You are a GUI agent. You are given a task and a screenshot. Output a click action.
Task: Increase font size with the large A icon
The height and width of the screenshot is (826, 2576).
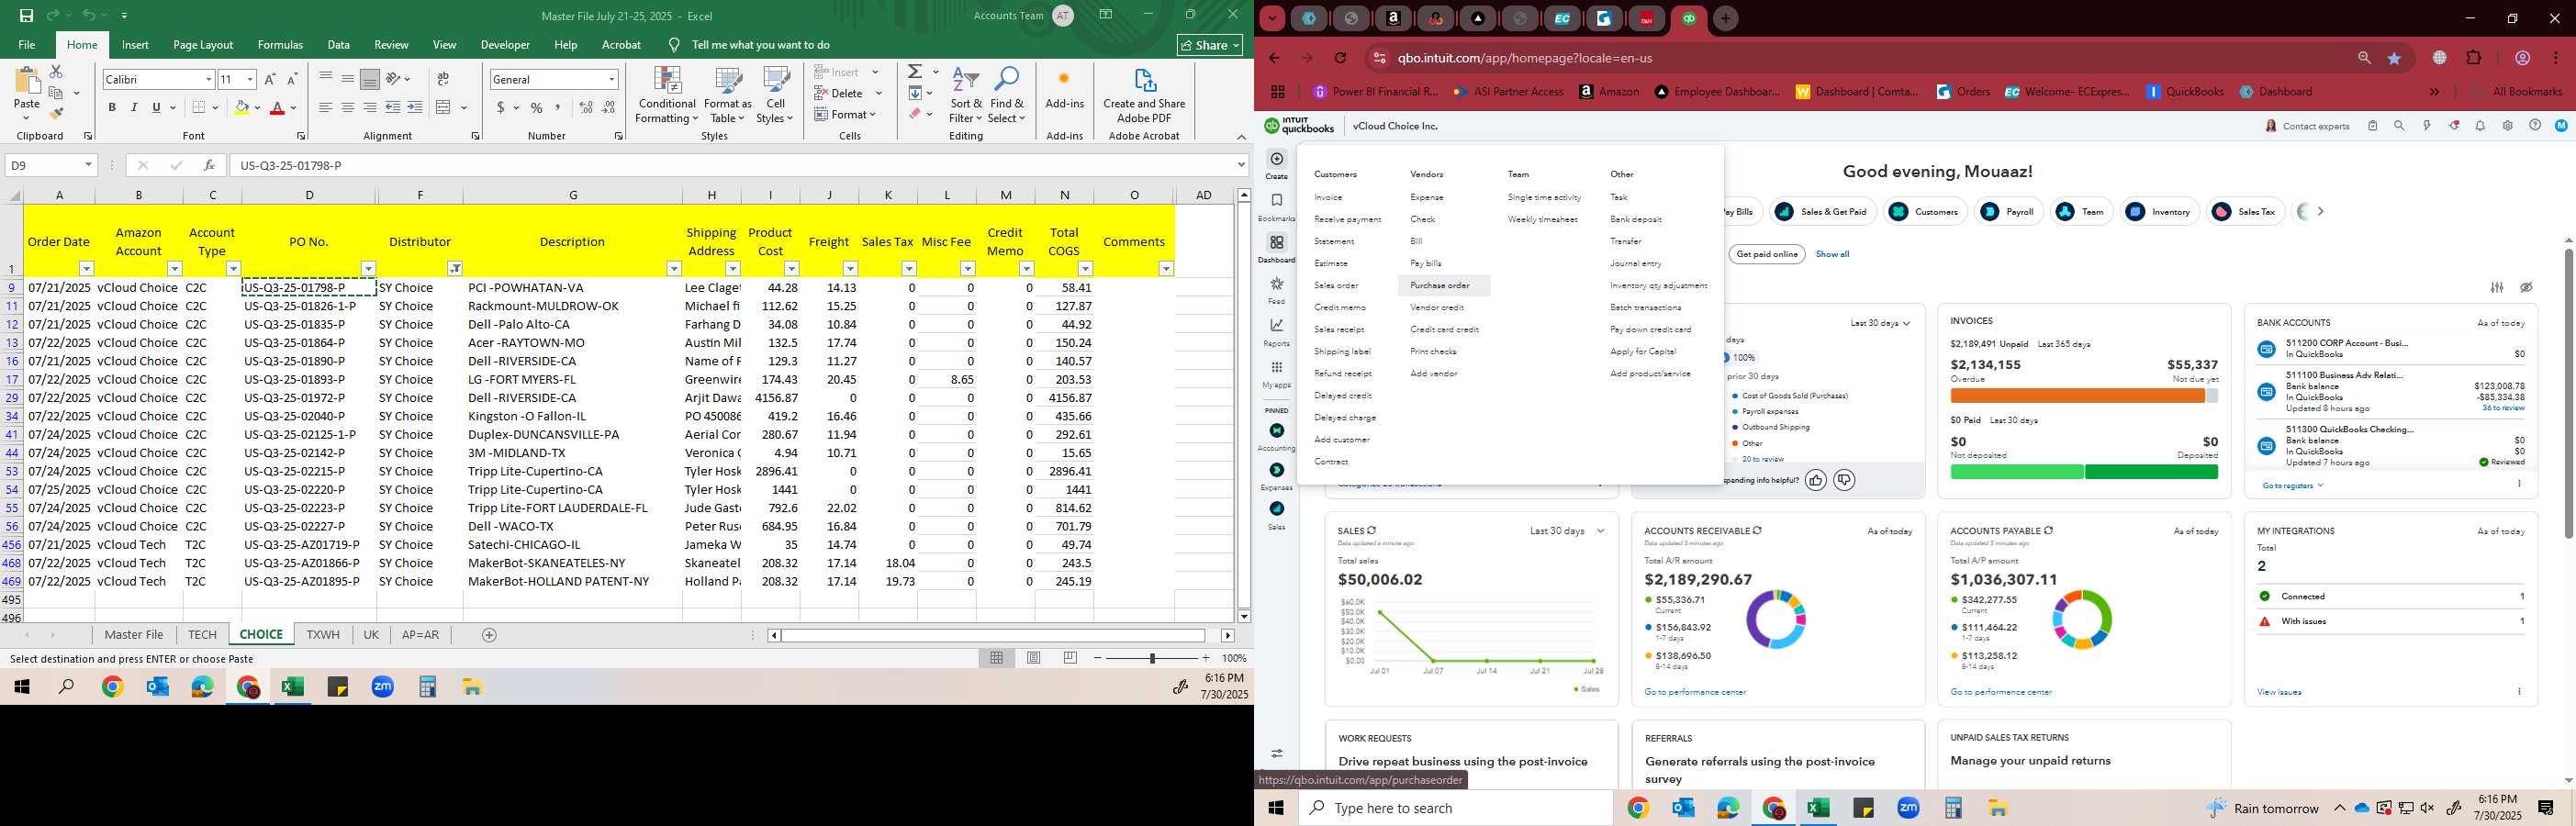270,79
